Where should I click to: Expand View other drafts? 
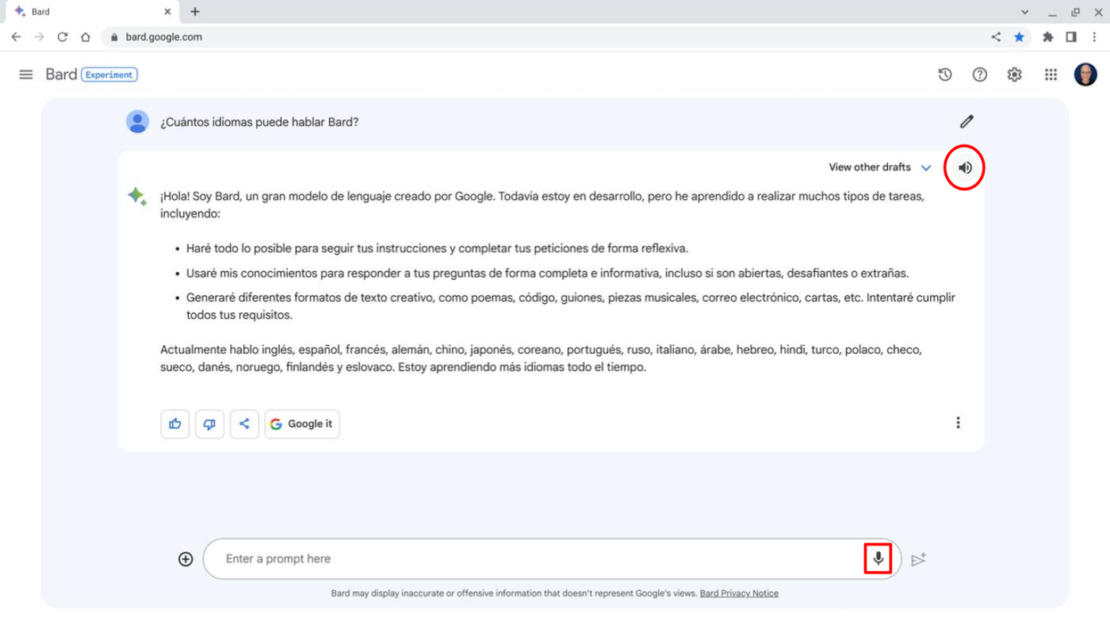[x=879, y=167]
